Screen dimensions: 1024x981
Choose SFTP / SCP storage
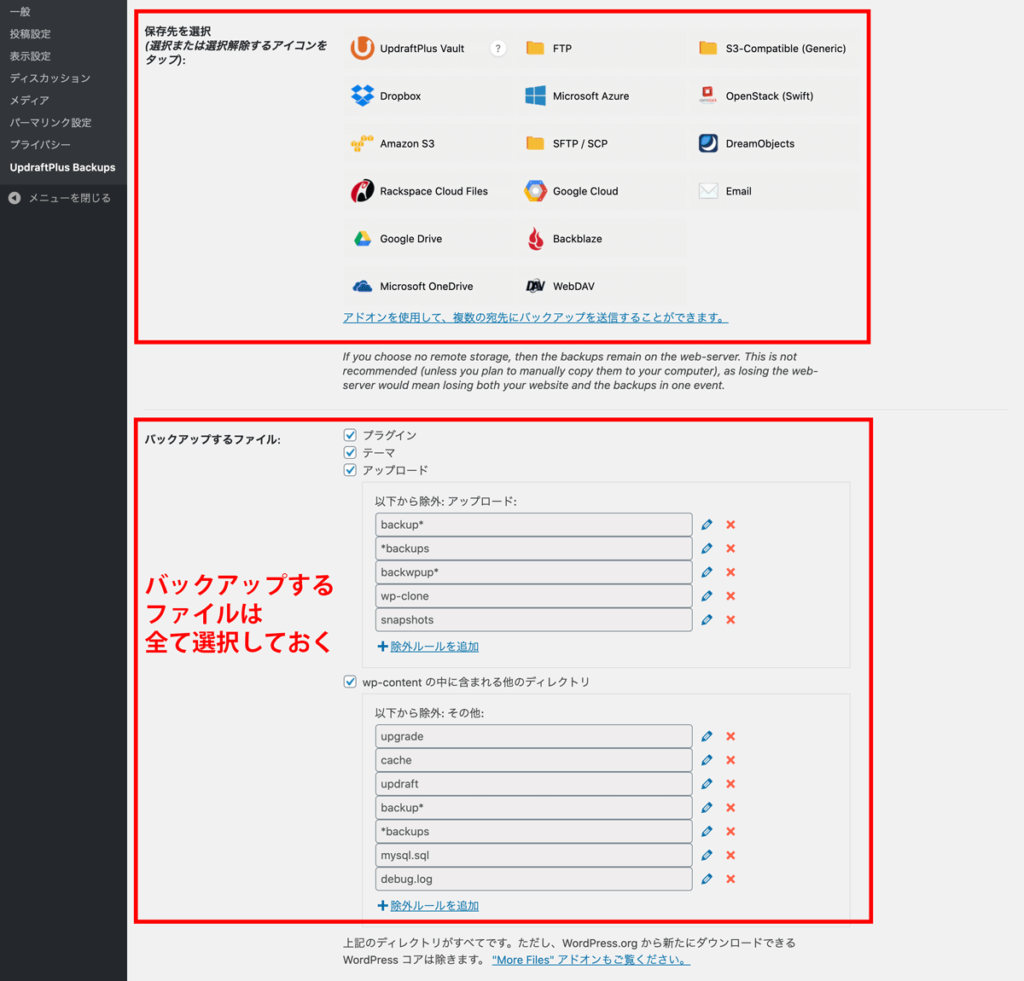point(601,144)
